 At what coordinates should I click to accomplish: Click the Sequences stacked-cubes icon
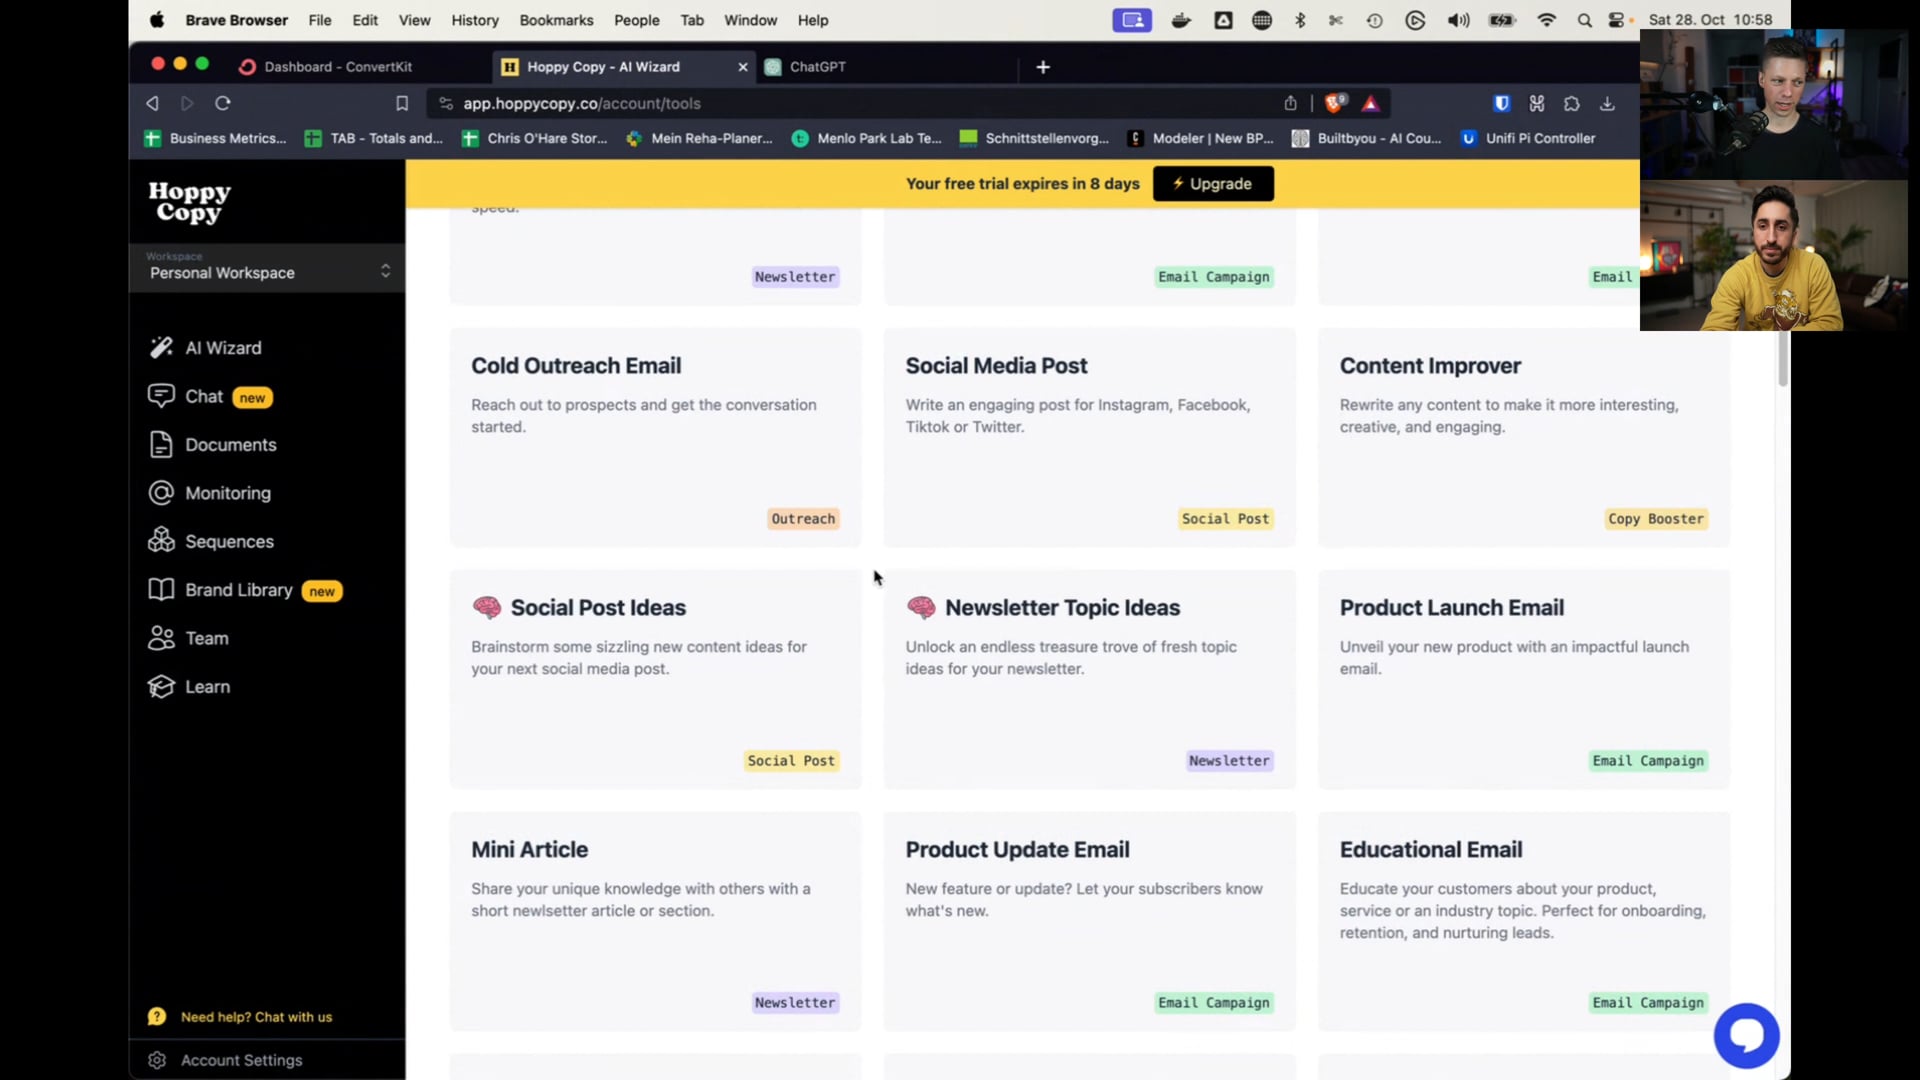(161, 541)
